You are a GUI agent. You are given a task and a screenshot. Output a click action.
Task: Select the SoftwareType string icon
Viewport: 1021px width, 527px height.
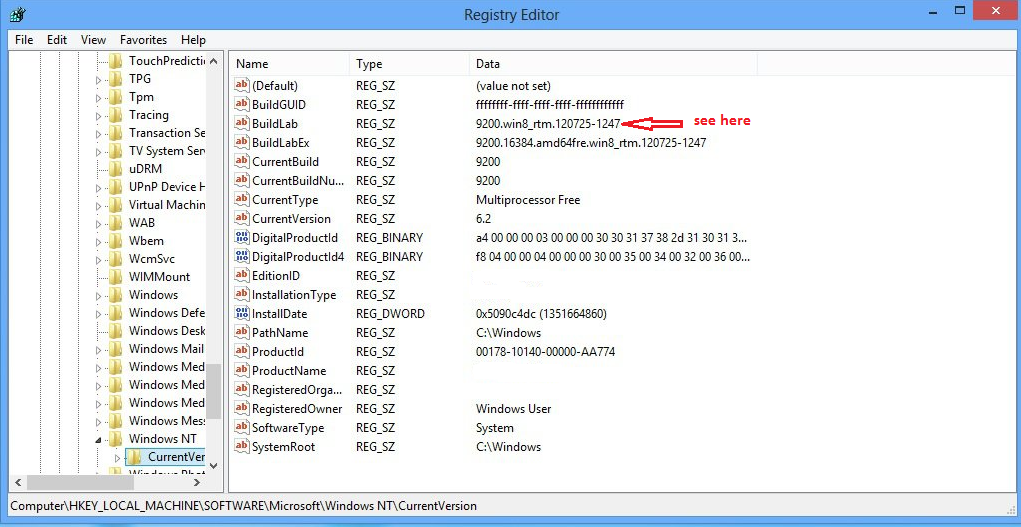pos(242,428)
